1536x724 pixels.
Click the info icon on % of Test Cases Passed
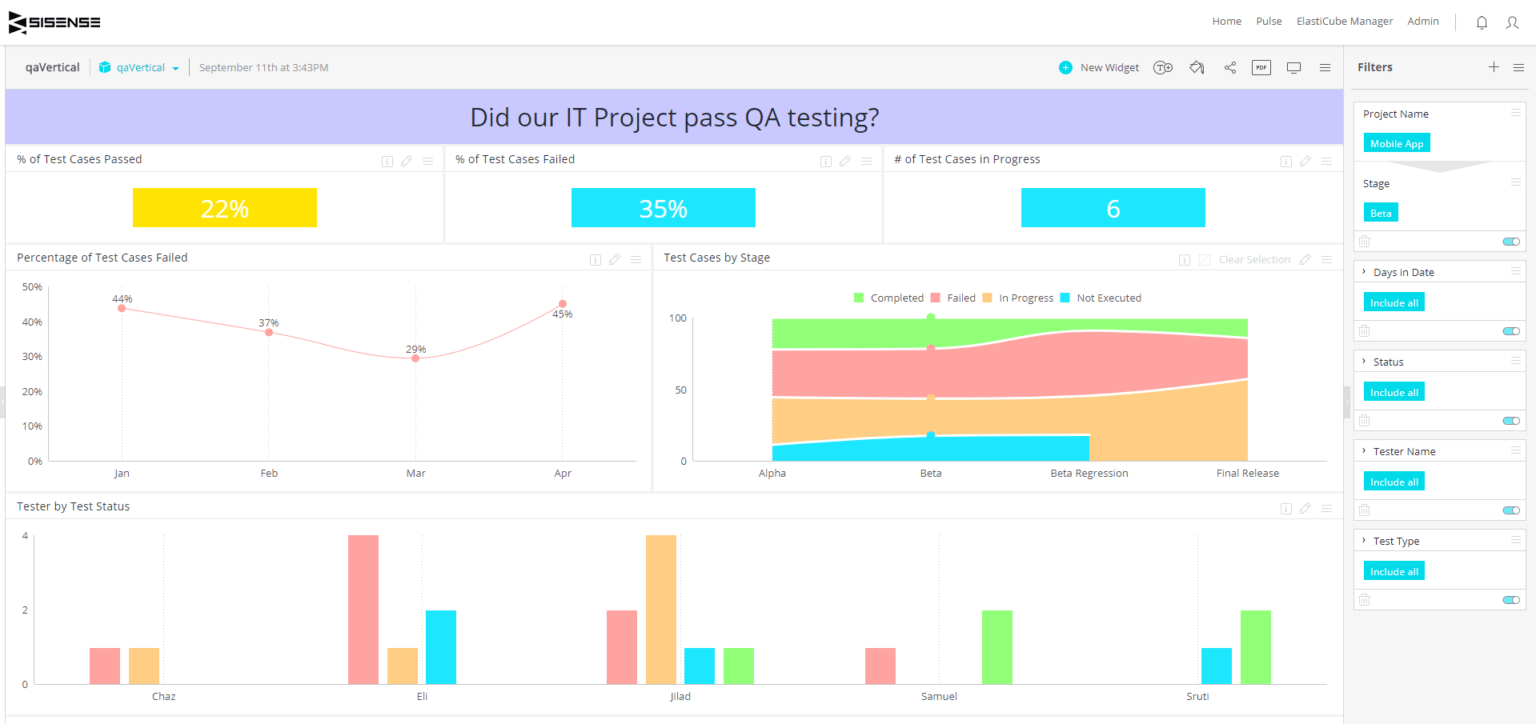pos(387,160)
